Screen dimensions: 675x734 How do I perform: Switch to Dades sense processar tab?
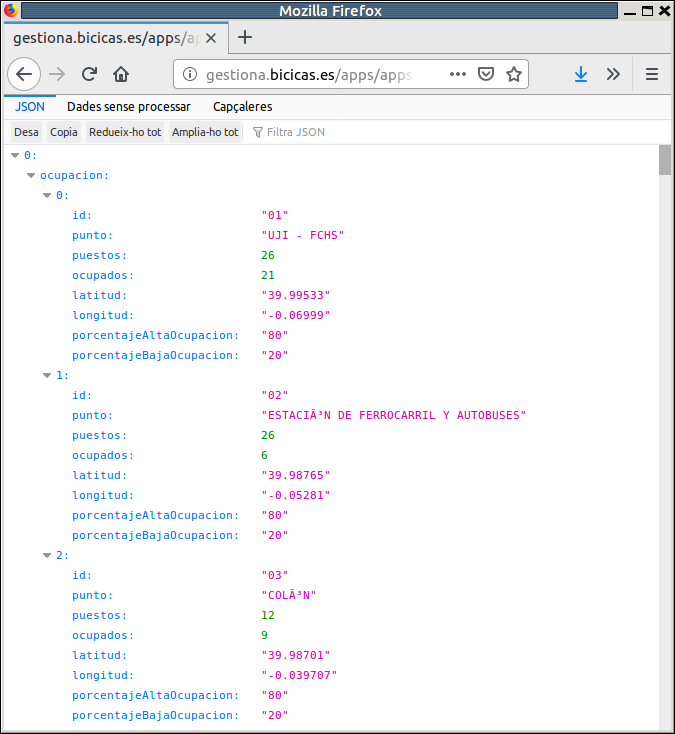[128, 106]
